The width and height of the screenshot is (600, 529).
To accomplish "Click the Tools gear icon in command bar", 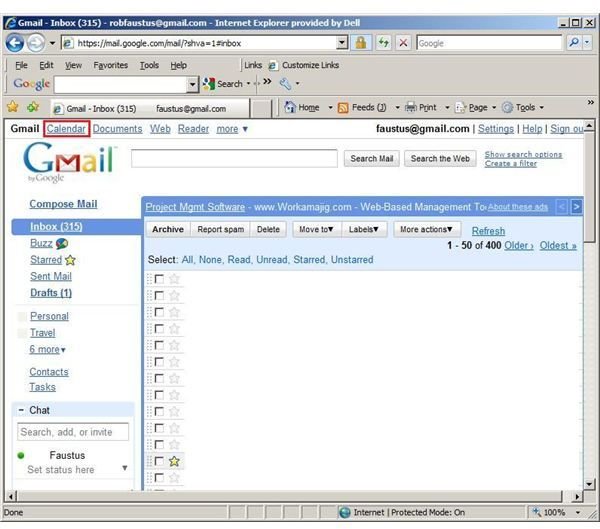I will (507, 108).
